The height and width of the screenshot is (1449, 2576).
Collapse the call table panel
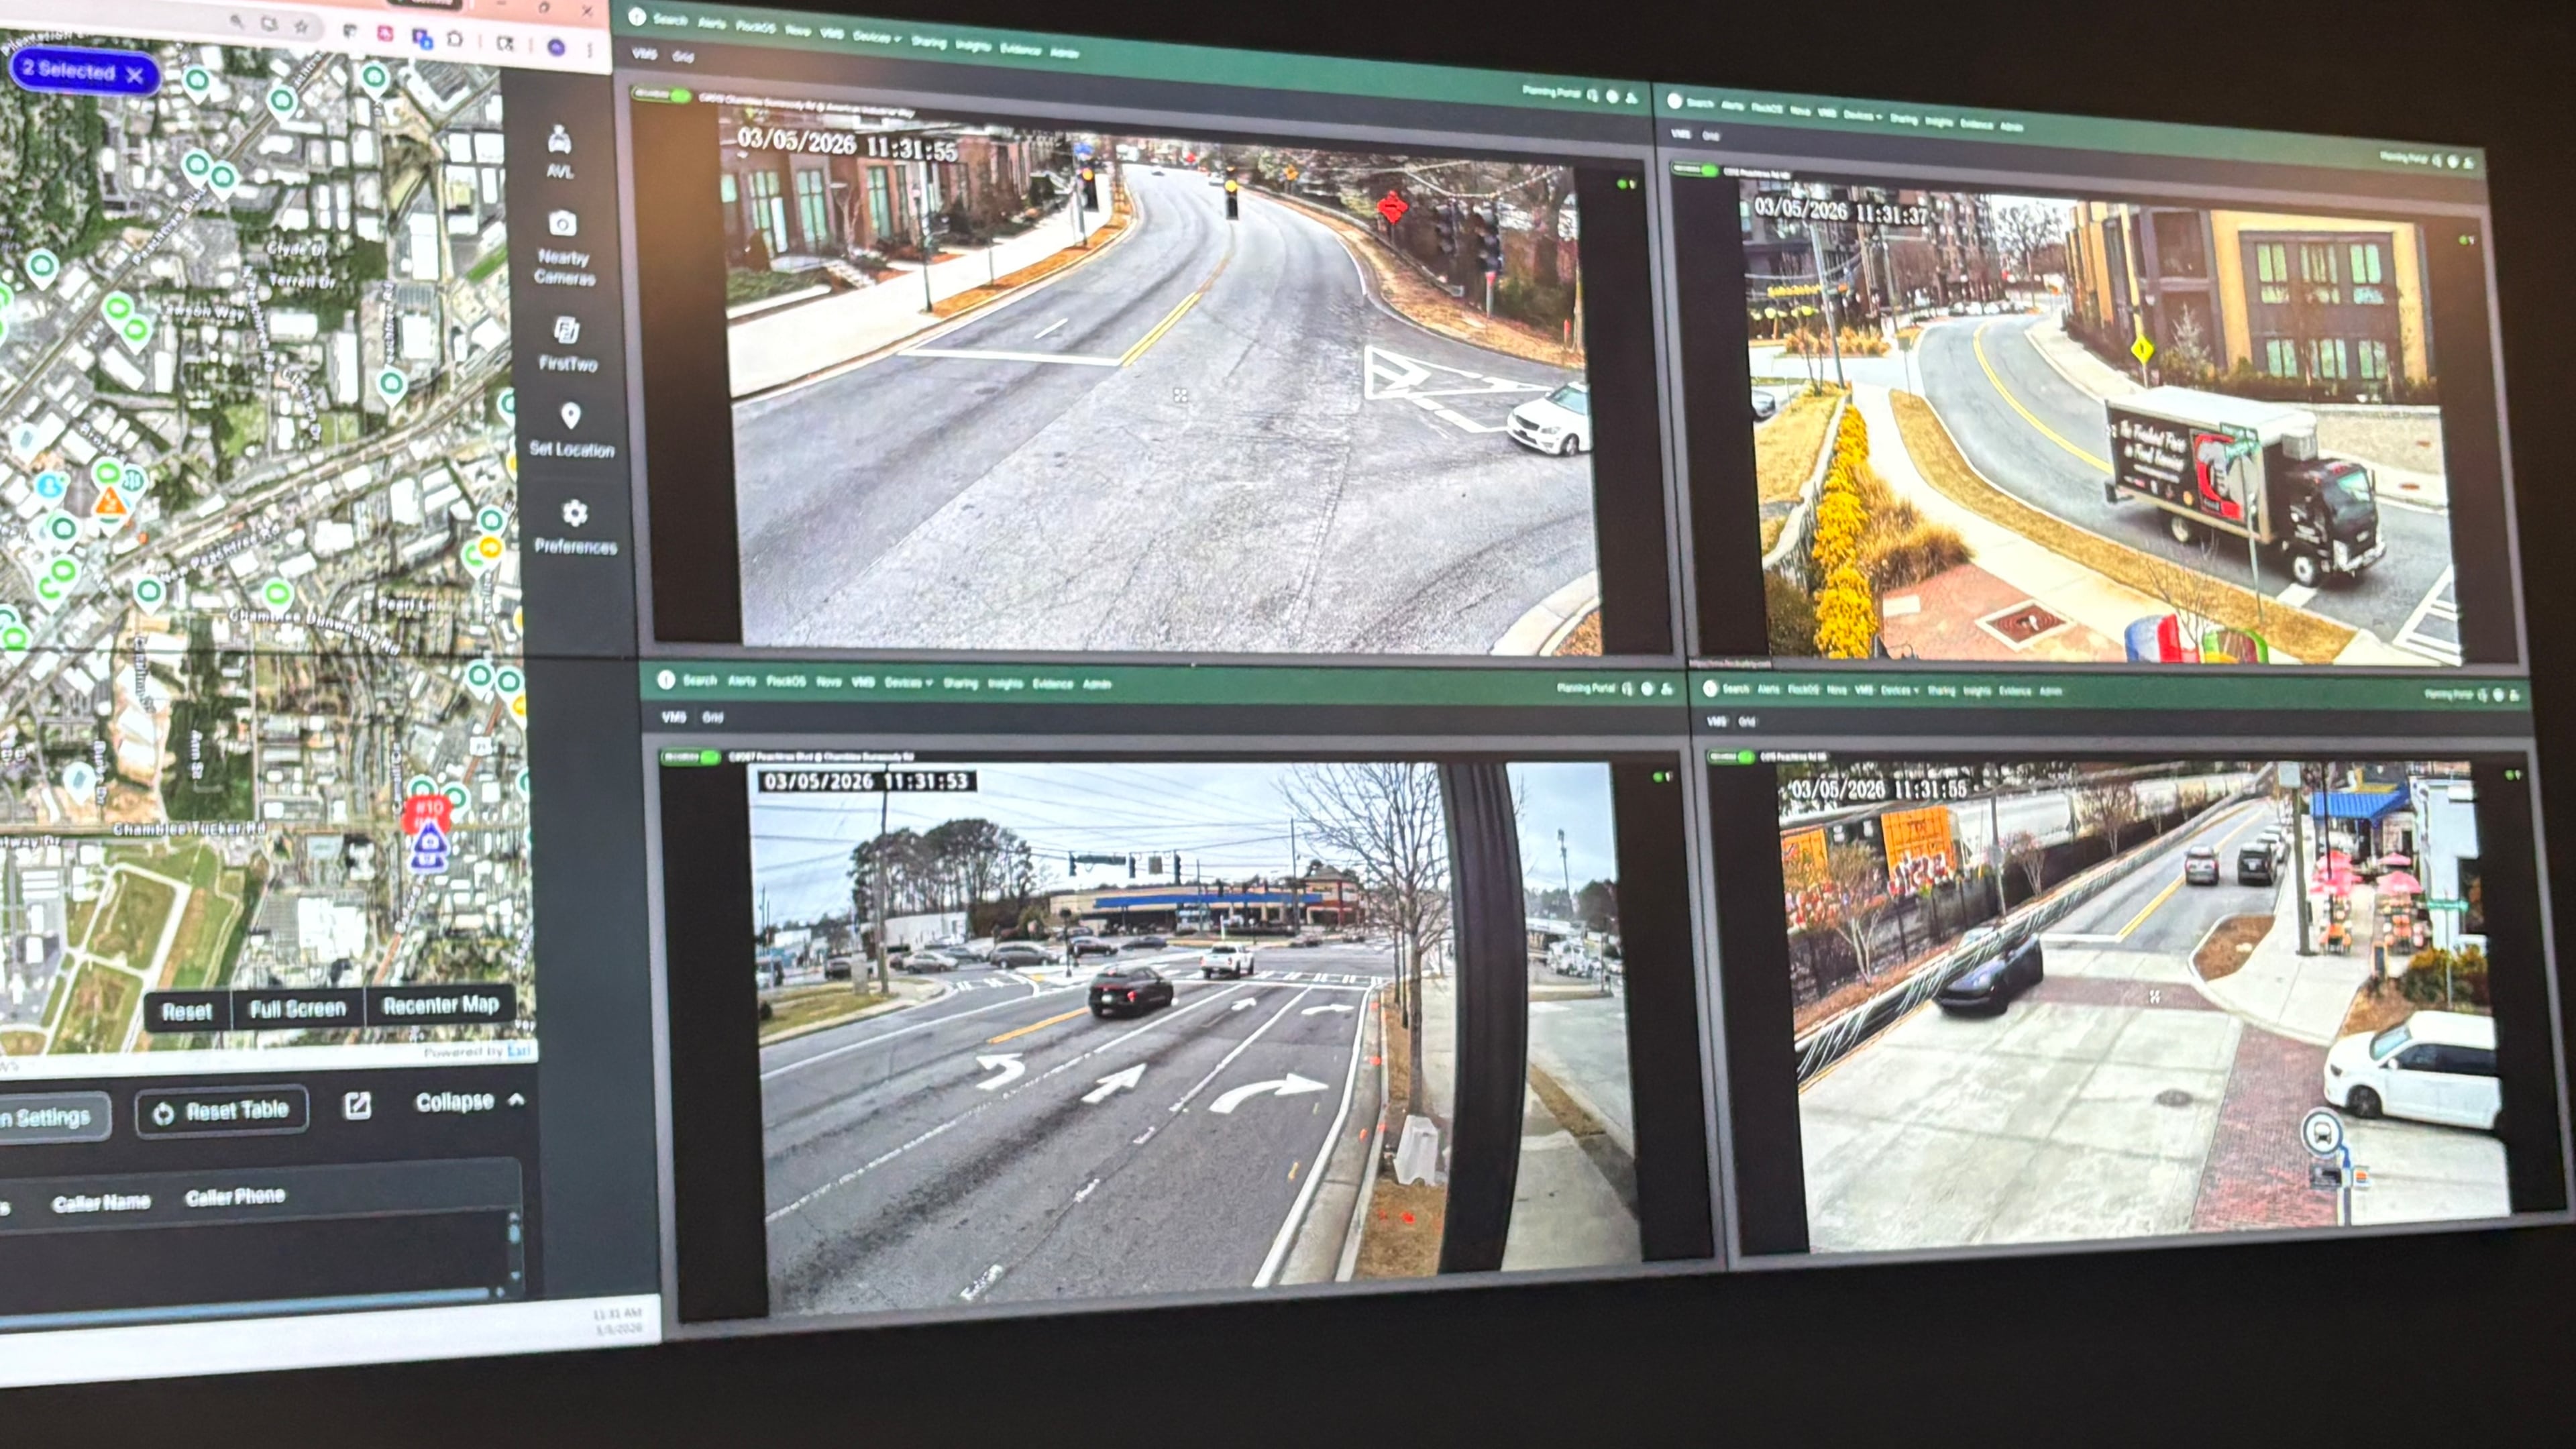(x=470, y=1101)
